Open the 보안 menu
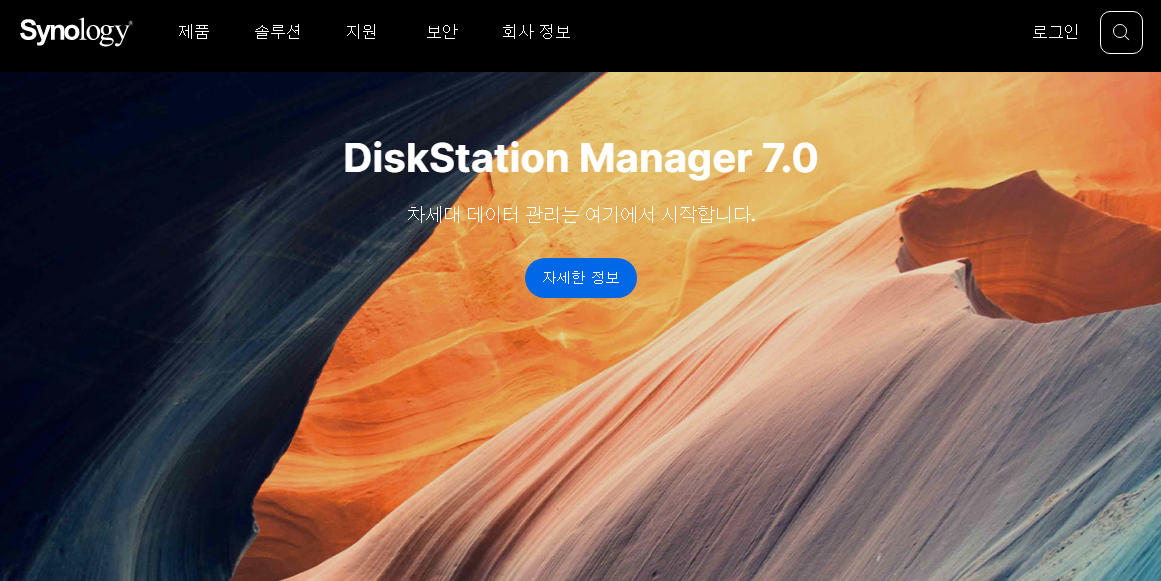This screenshot has height=581, width=1161. coord(442,32)
